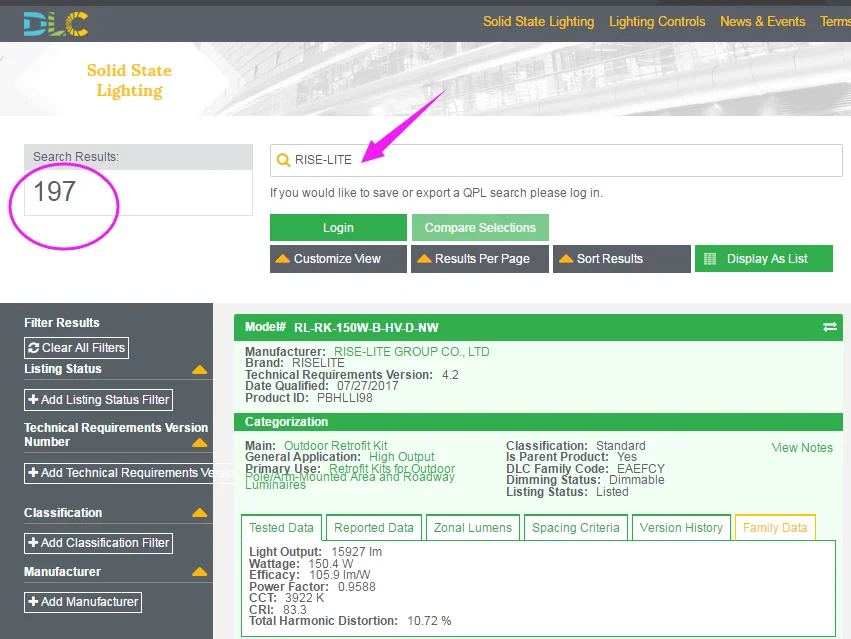Screen dimensions: 851x639
Task: Click the DLC logo
Action: pyautogui.click(x=56, y=24)
